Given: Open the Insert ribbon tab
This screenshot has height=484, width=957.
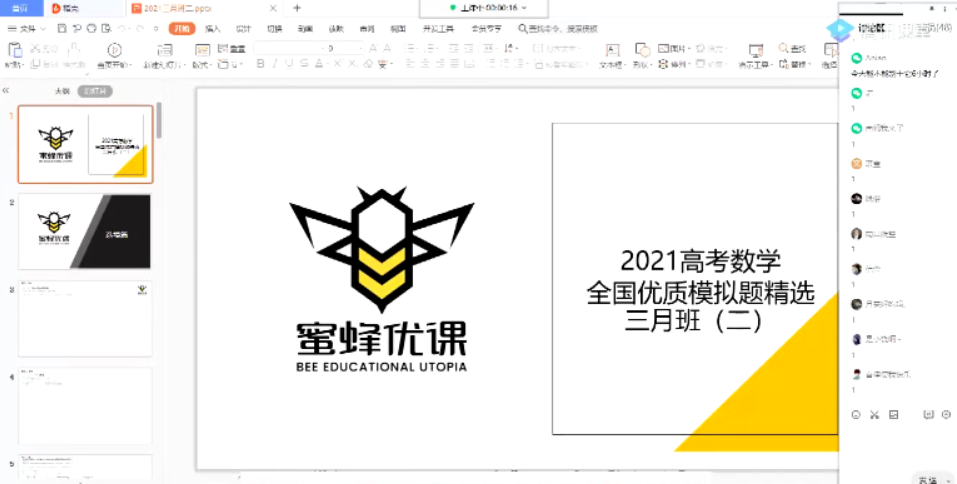Looking at the screenshot, I should [x=212, y=29].
